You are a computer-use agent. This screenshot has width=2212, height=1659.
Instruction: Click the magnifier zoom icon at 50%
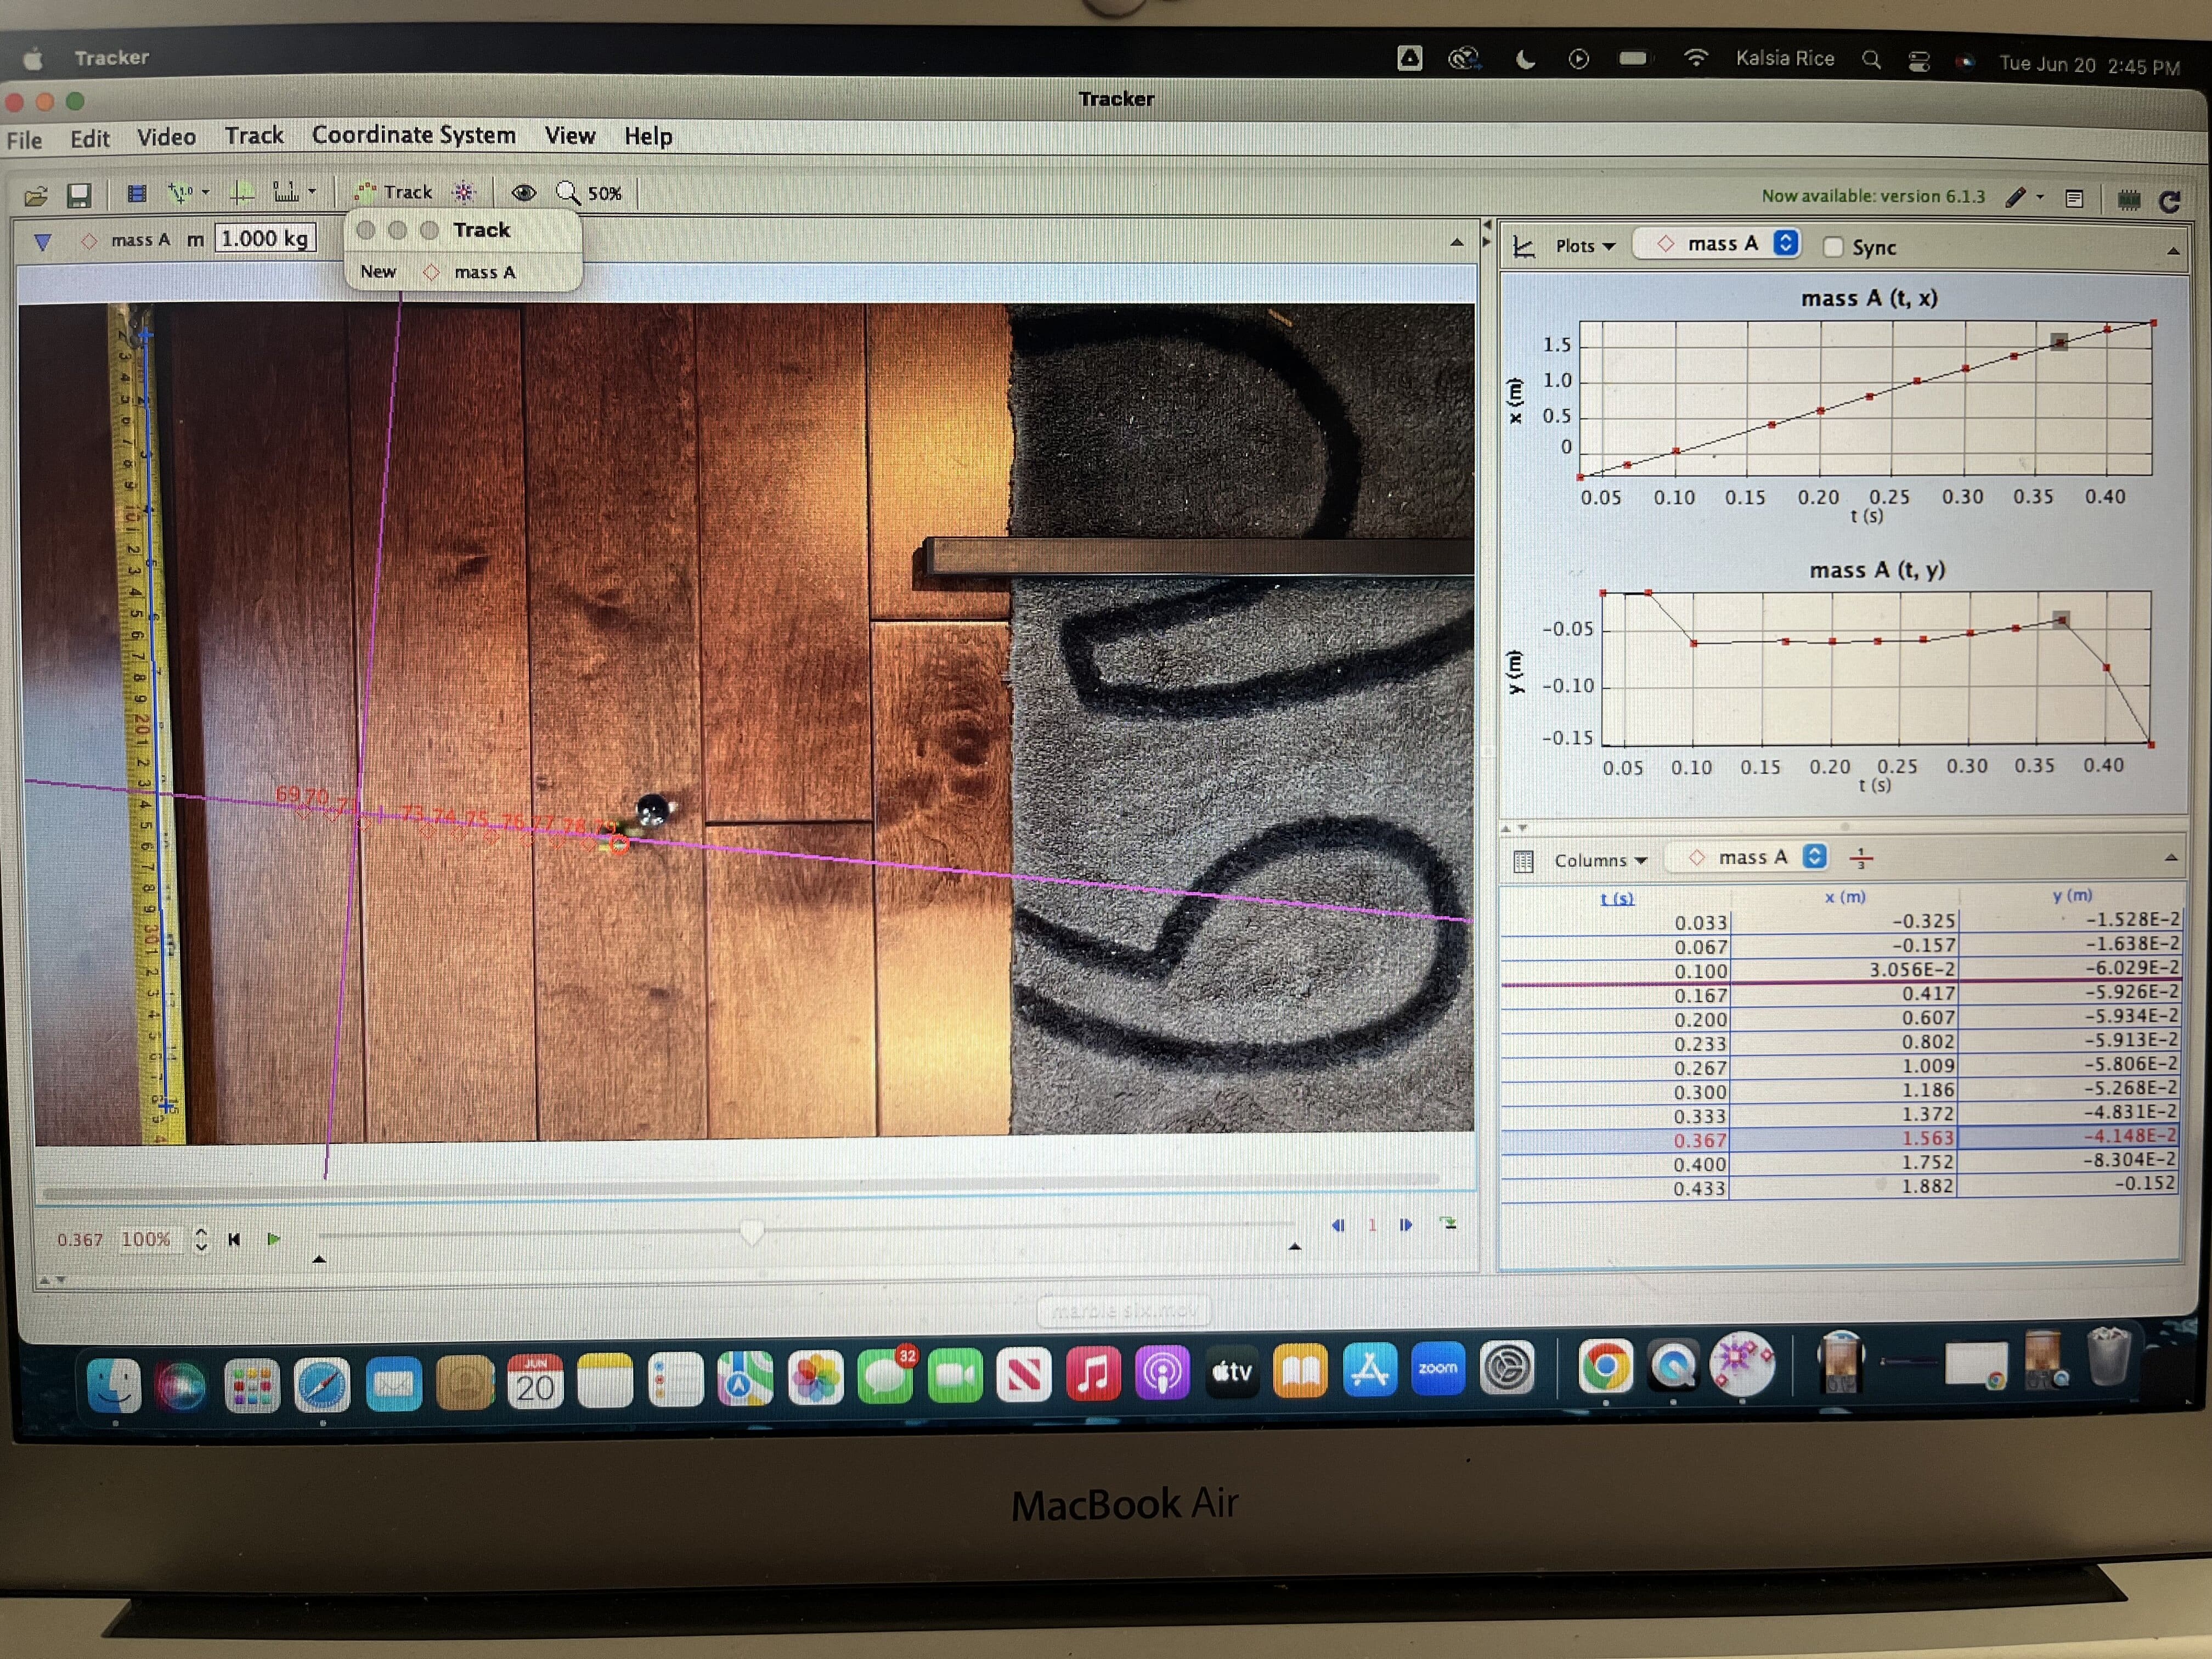coord(567,192)
